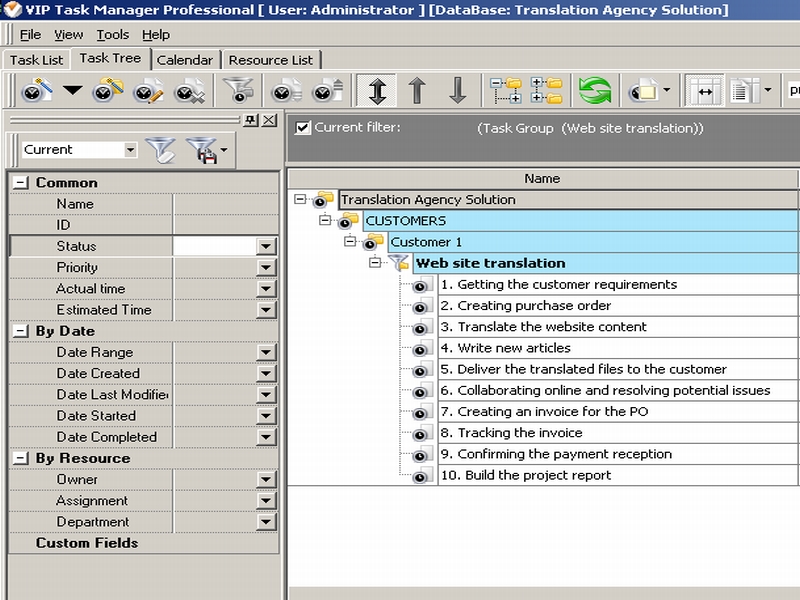This screenshot has width=800, height=600.
Task: Open the Estimated Time filter dropdown
Action: click(266, 310)
